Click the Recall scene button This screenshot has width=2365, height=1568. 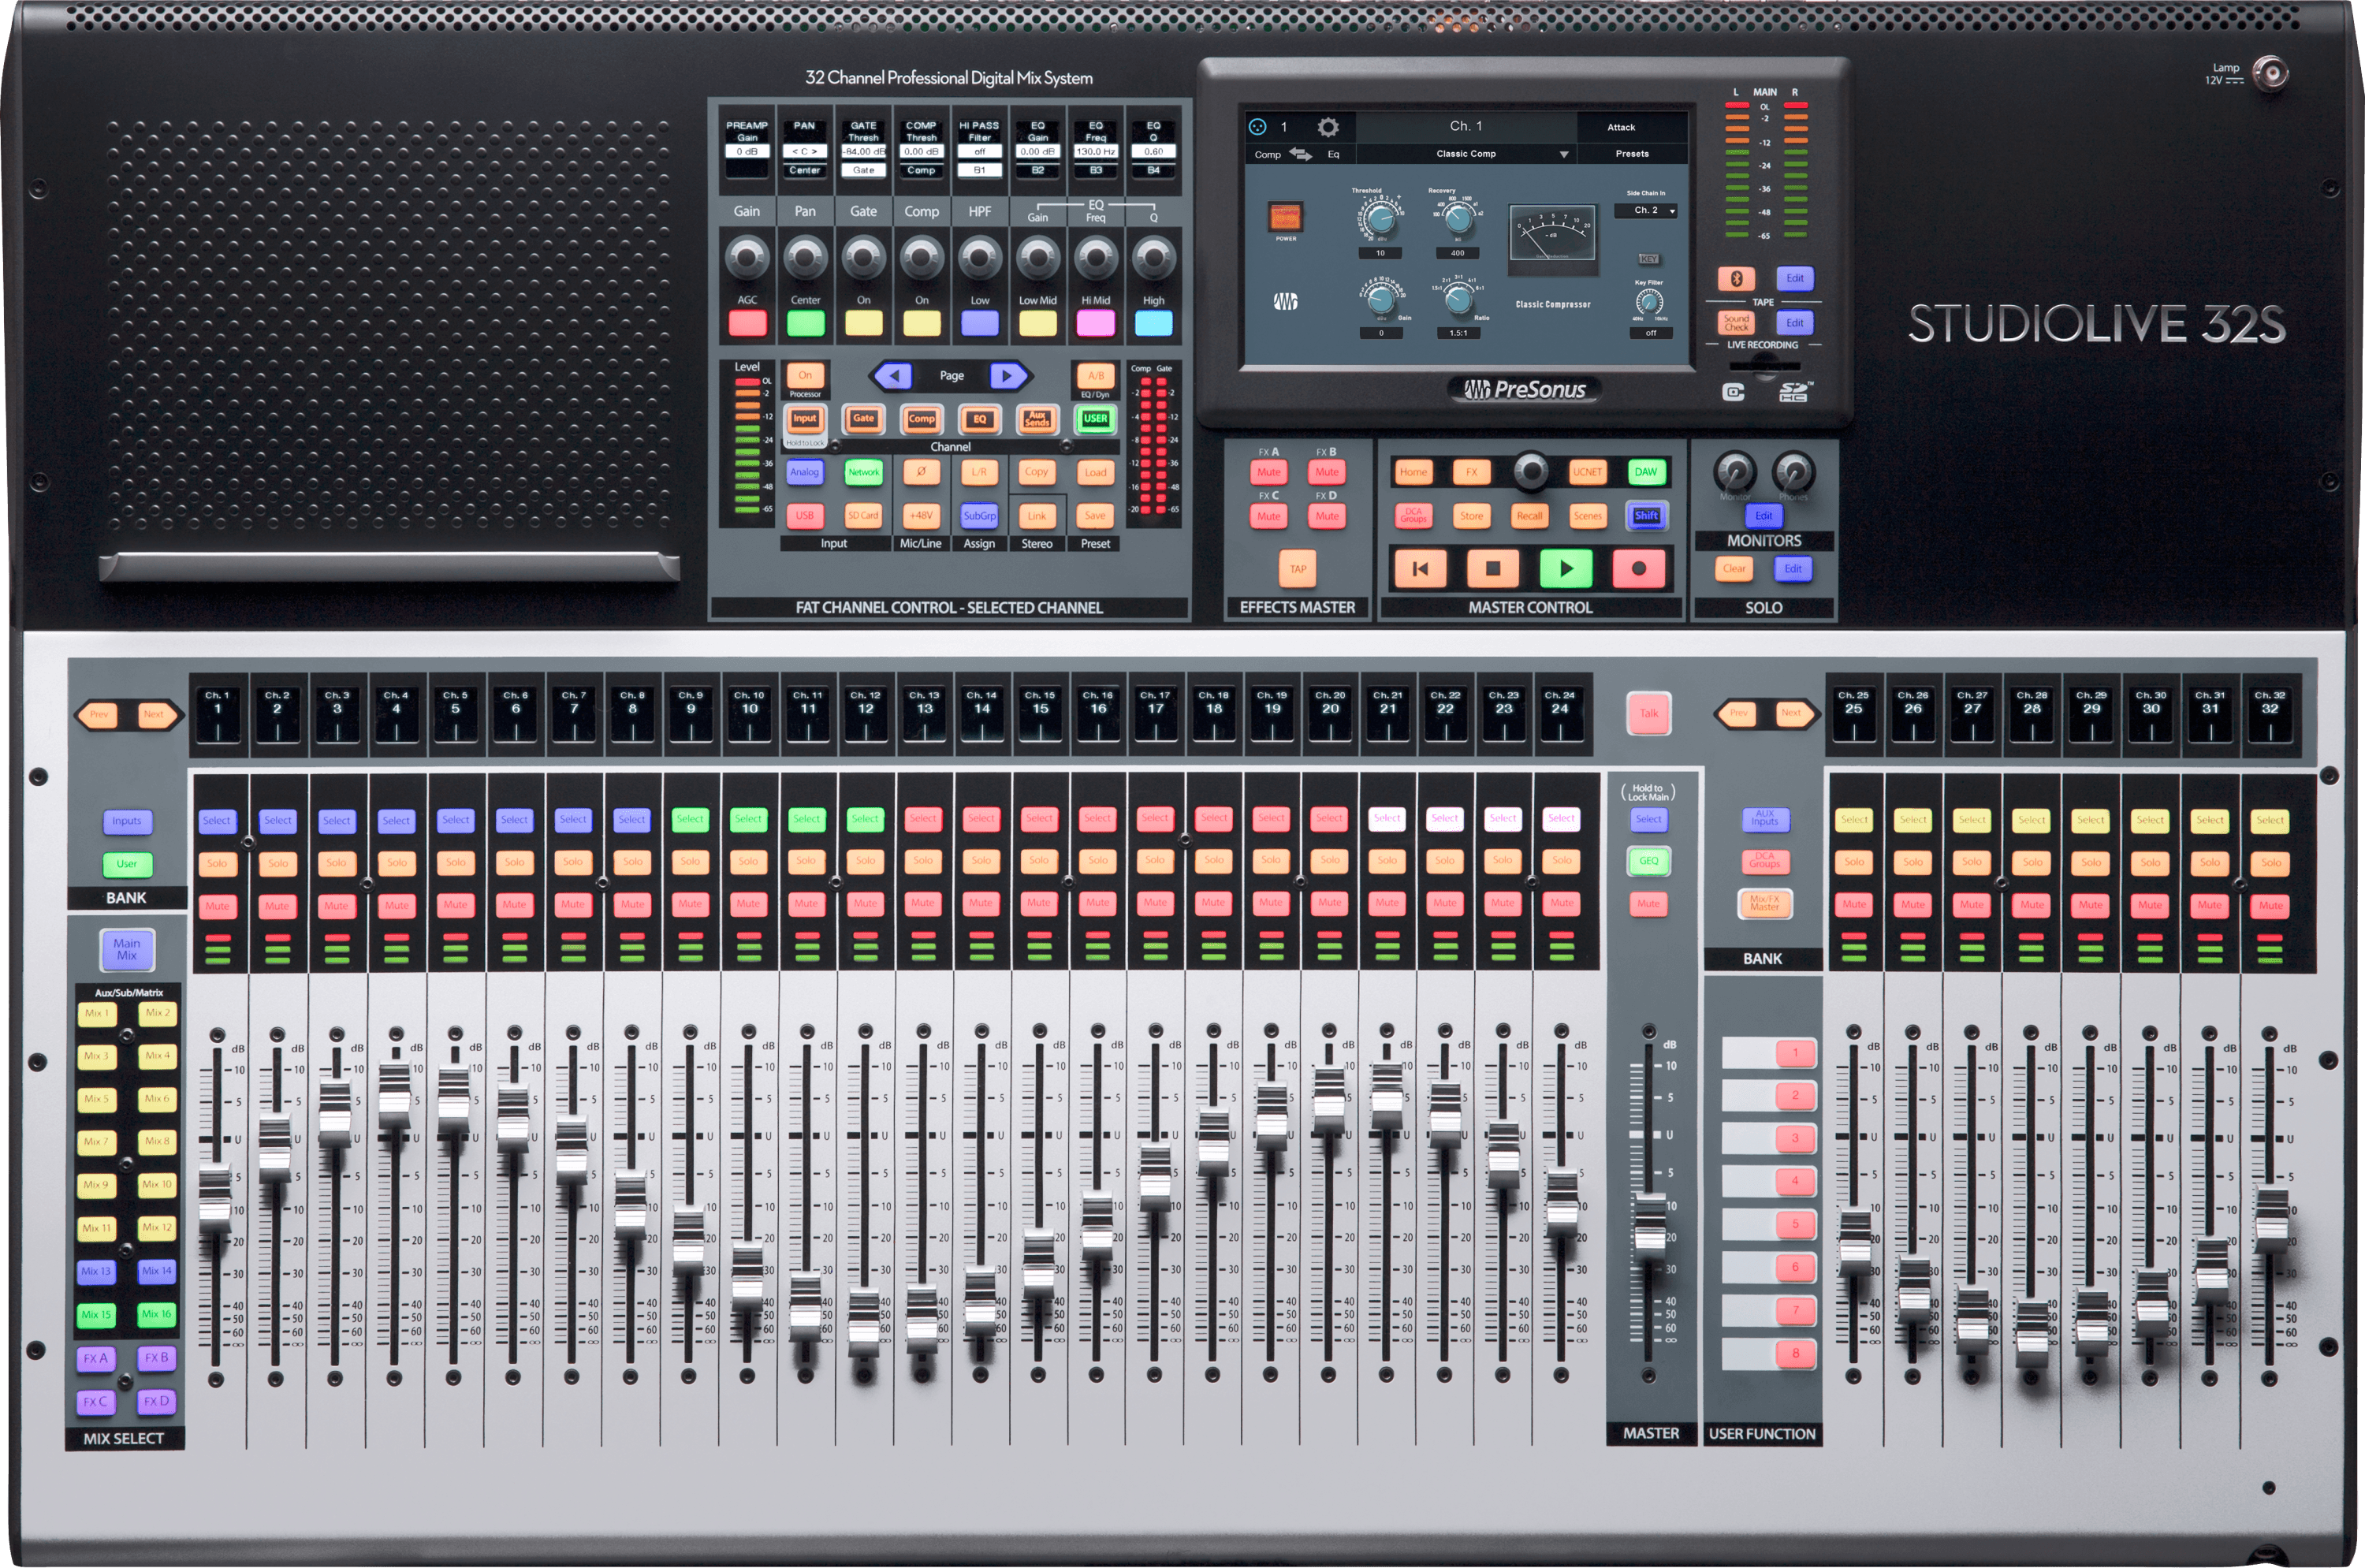1529,516
